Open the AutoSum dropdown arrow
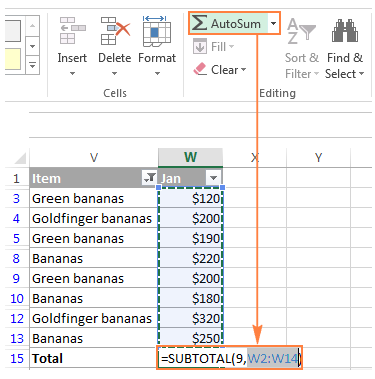The width and height of the screenshot is (375, 379). pyautogui.click(x=273, y=23)
